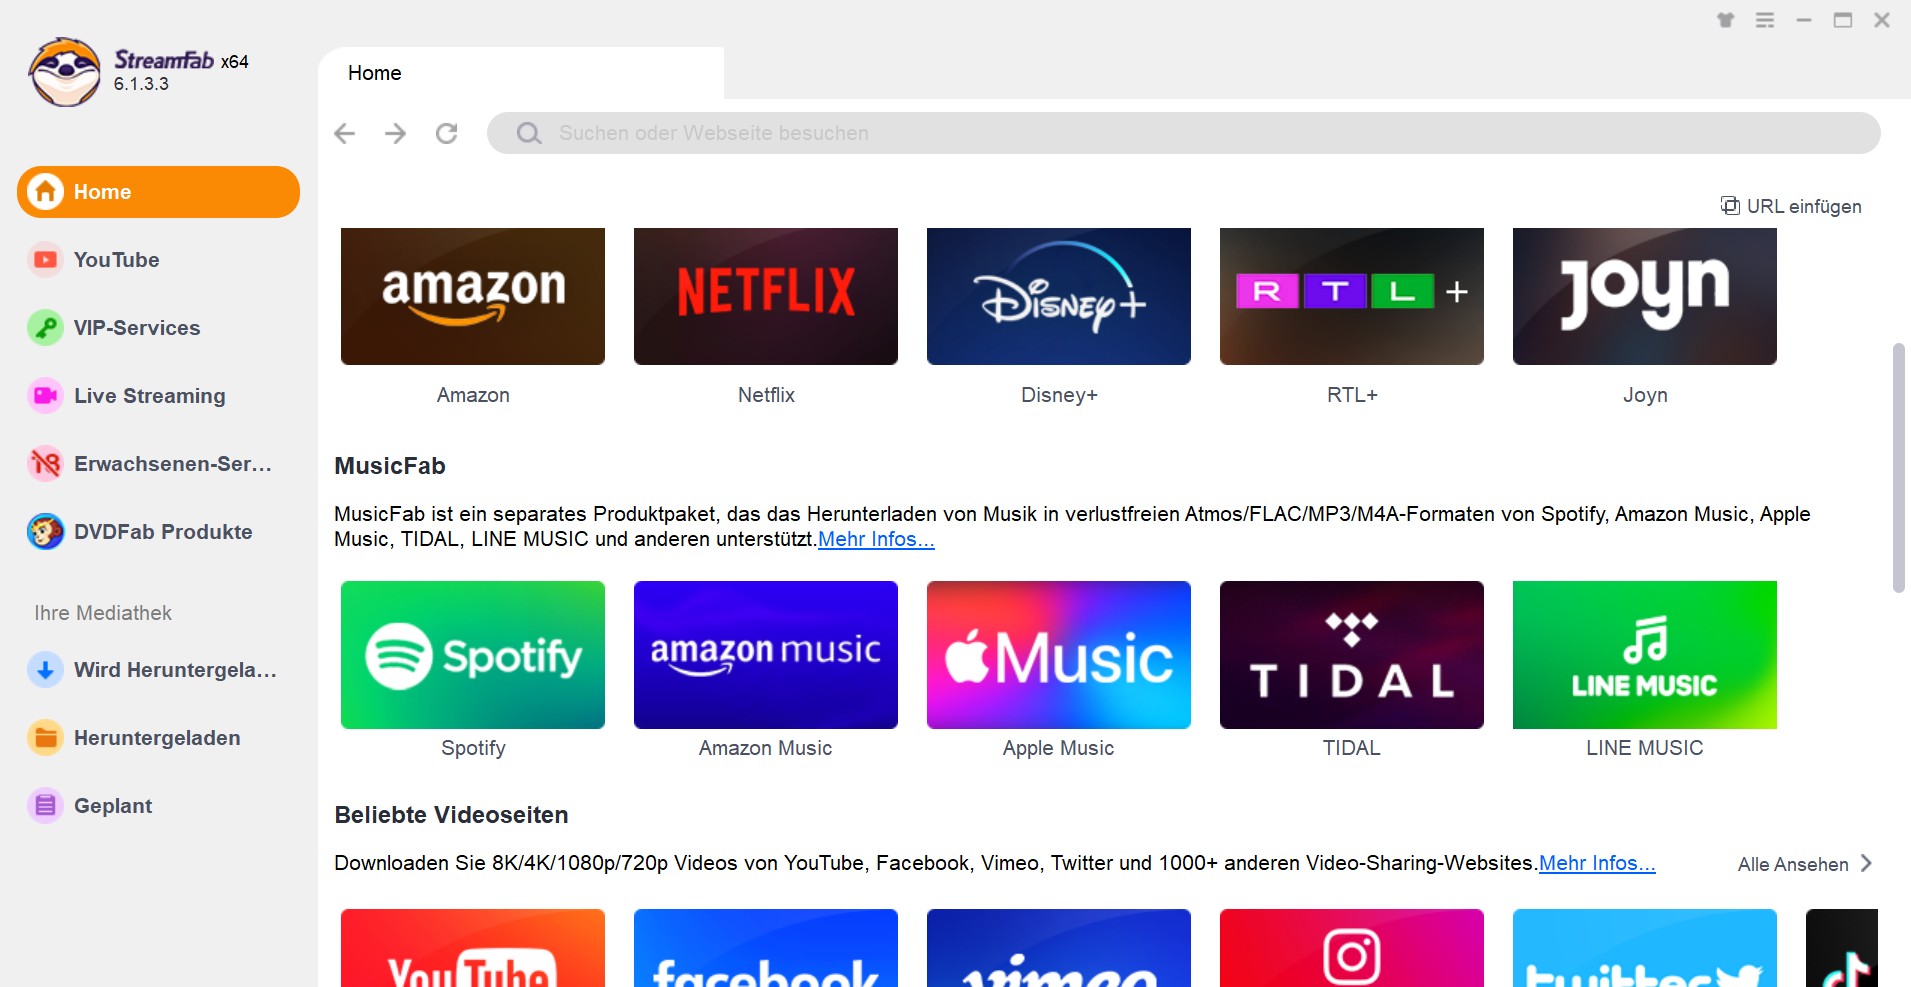1911x987 pixels.
Task: Click the MusicFab section heading
Action: click(x=390, y=466)
